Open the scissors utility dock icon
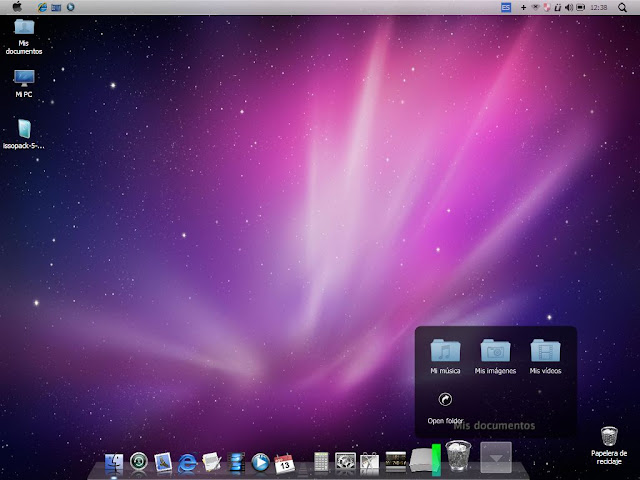Viewport: 640px width, 480px height. pyautogui.click(x=370, y=463)
